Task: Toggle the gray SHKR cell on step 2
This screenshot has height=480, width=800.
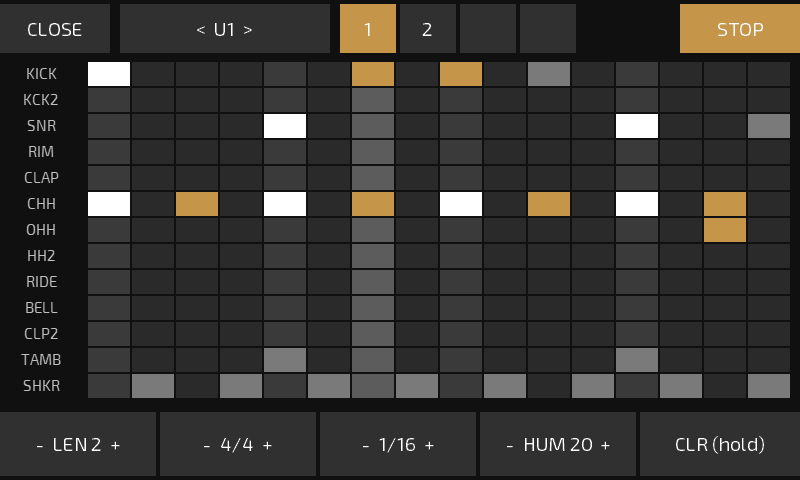Action: [x=153, y=386]
